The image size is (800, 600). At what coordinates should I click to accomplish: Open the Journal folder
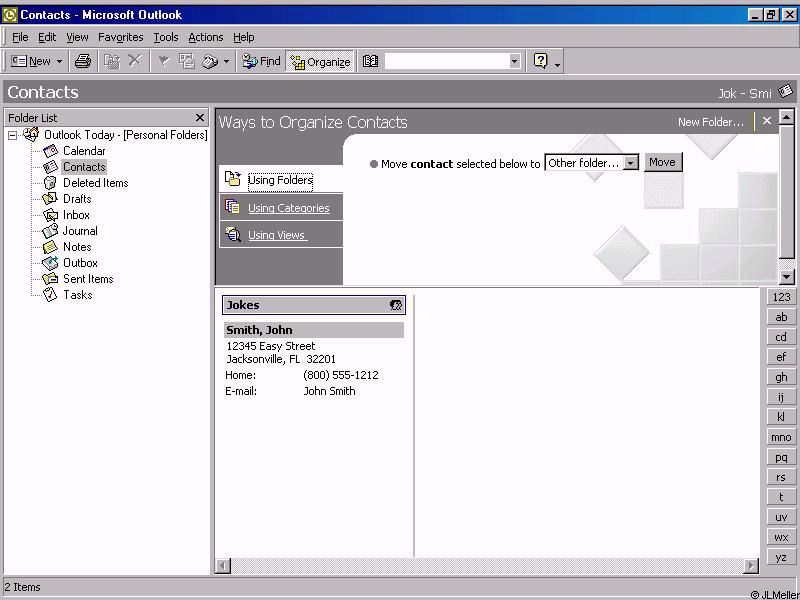[80, 231]
